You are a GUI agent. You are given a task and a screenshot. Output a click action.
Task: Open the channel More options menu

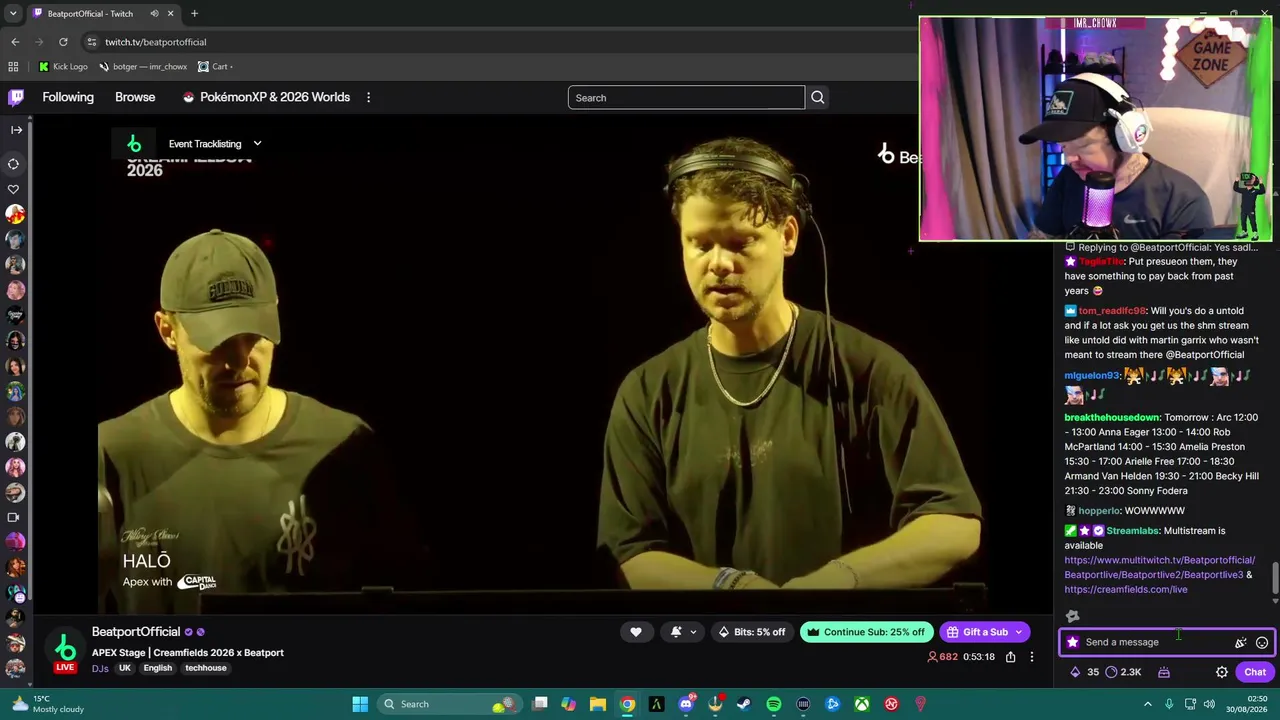coord(1032,657)
